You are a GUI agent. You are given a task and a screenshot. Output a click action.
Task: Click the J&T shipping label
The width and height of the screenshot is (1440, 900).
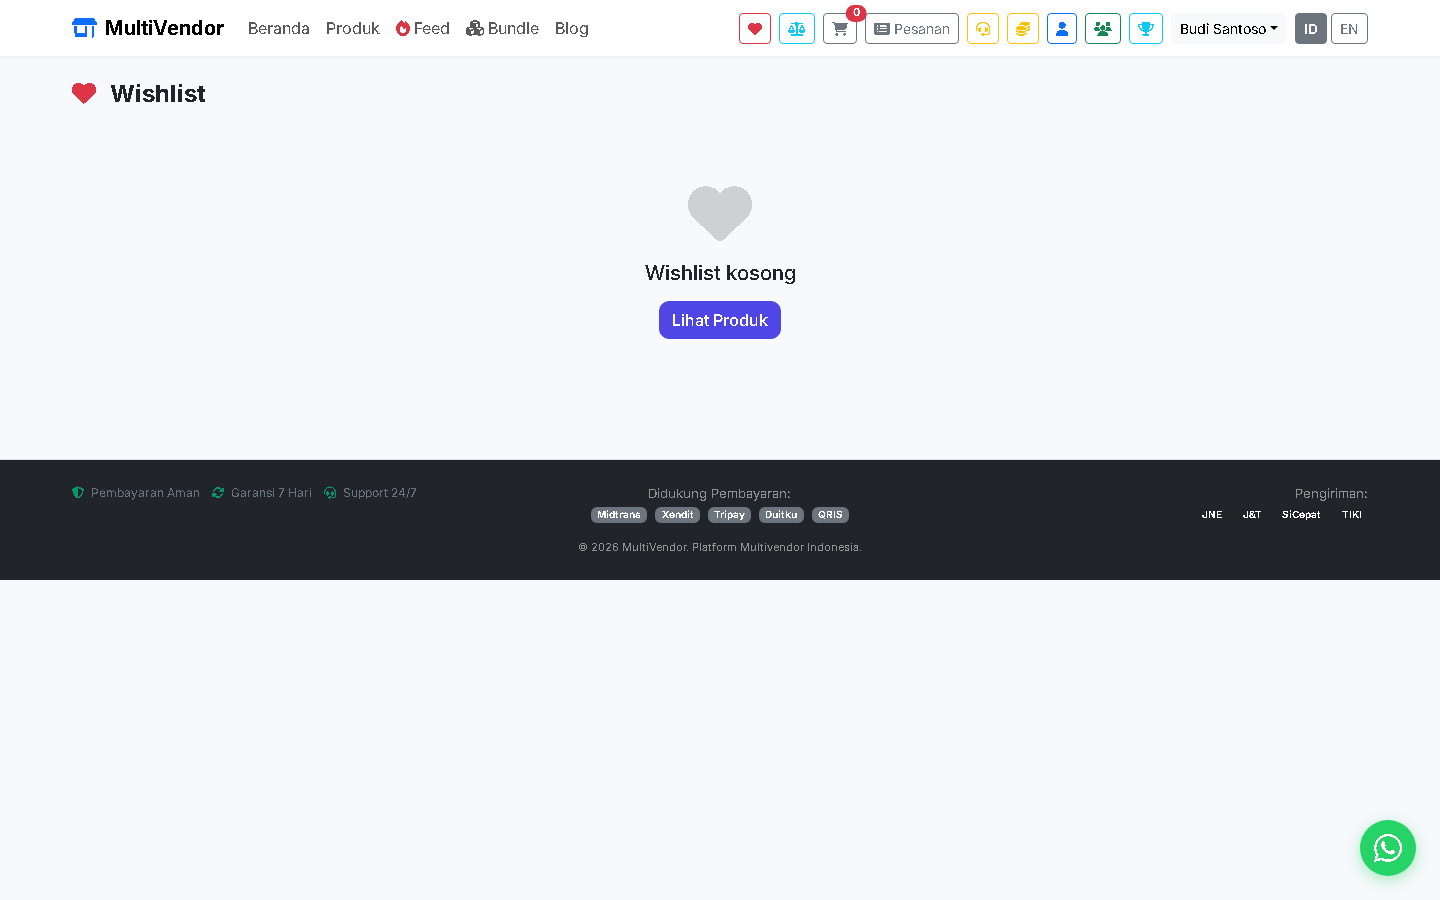pyautogui.click(x=1252, y=515)
